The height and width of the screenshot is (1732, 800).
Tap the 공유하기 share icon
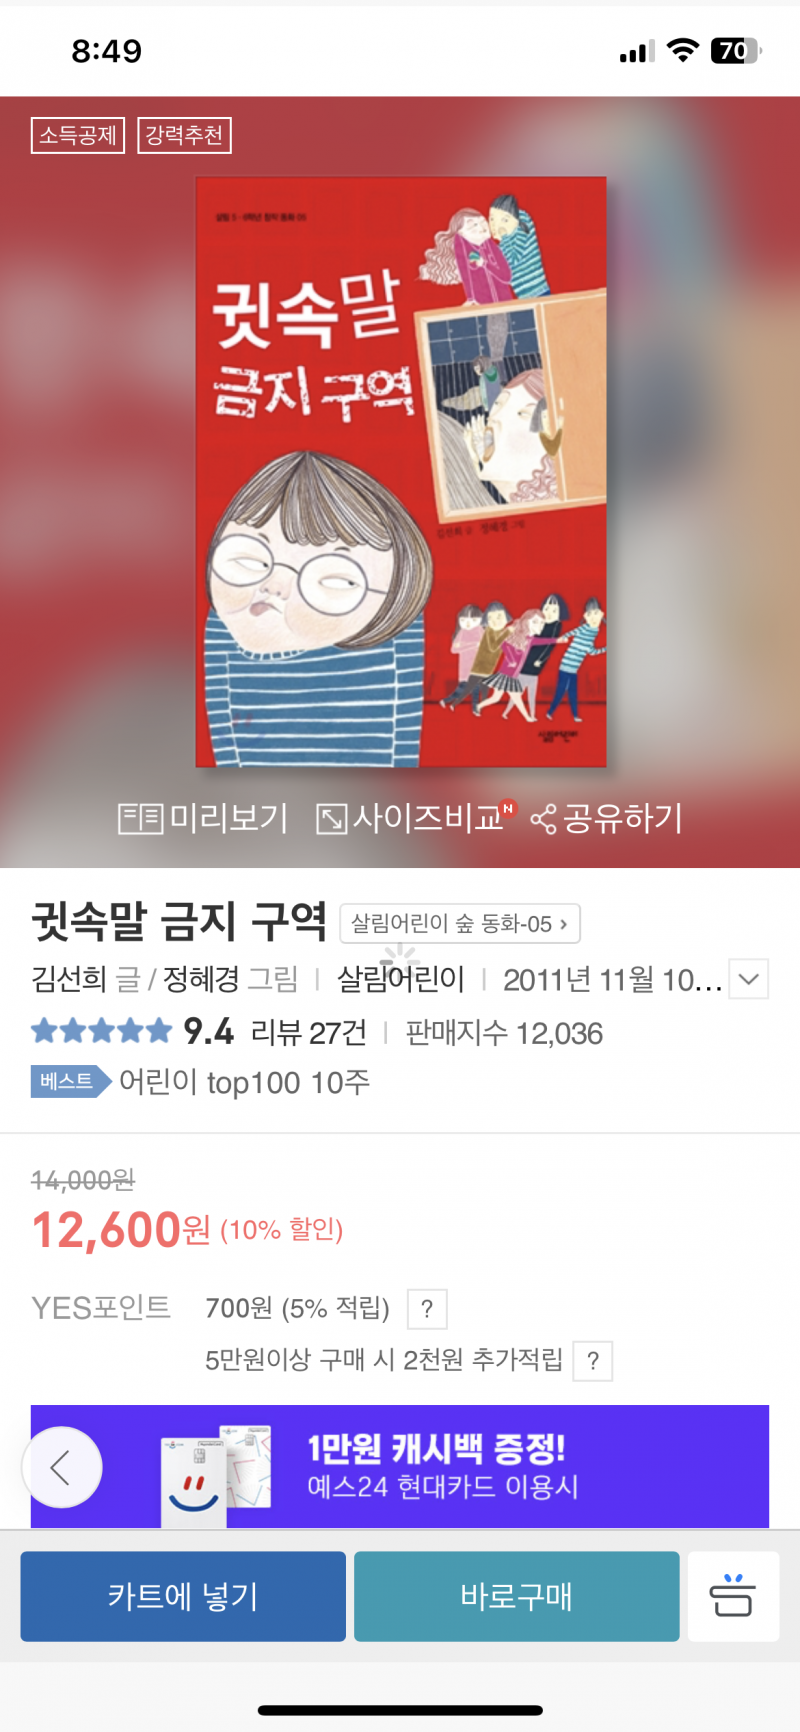pos(543,820)
